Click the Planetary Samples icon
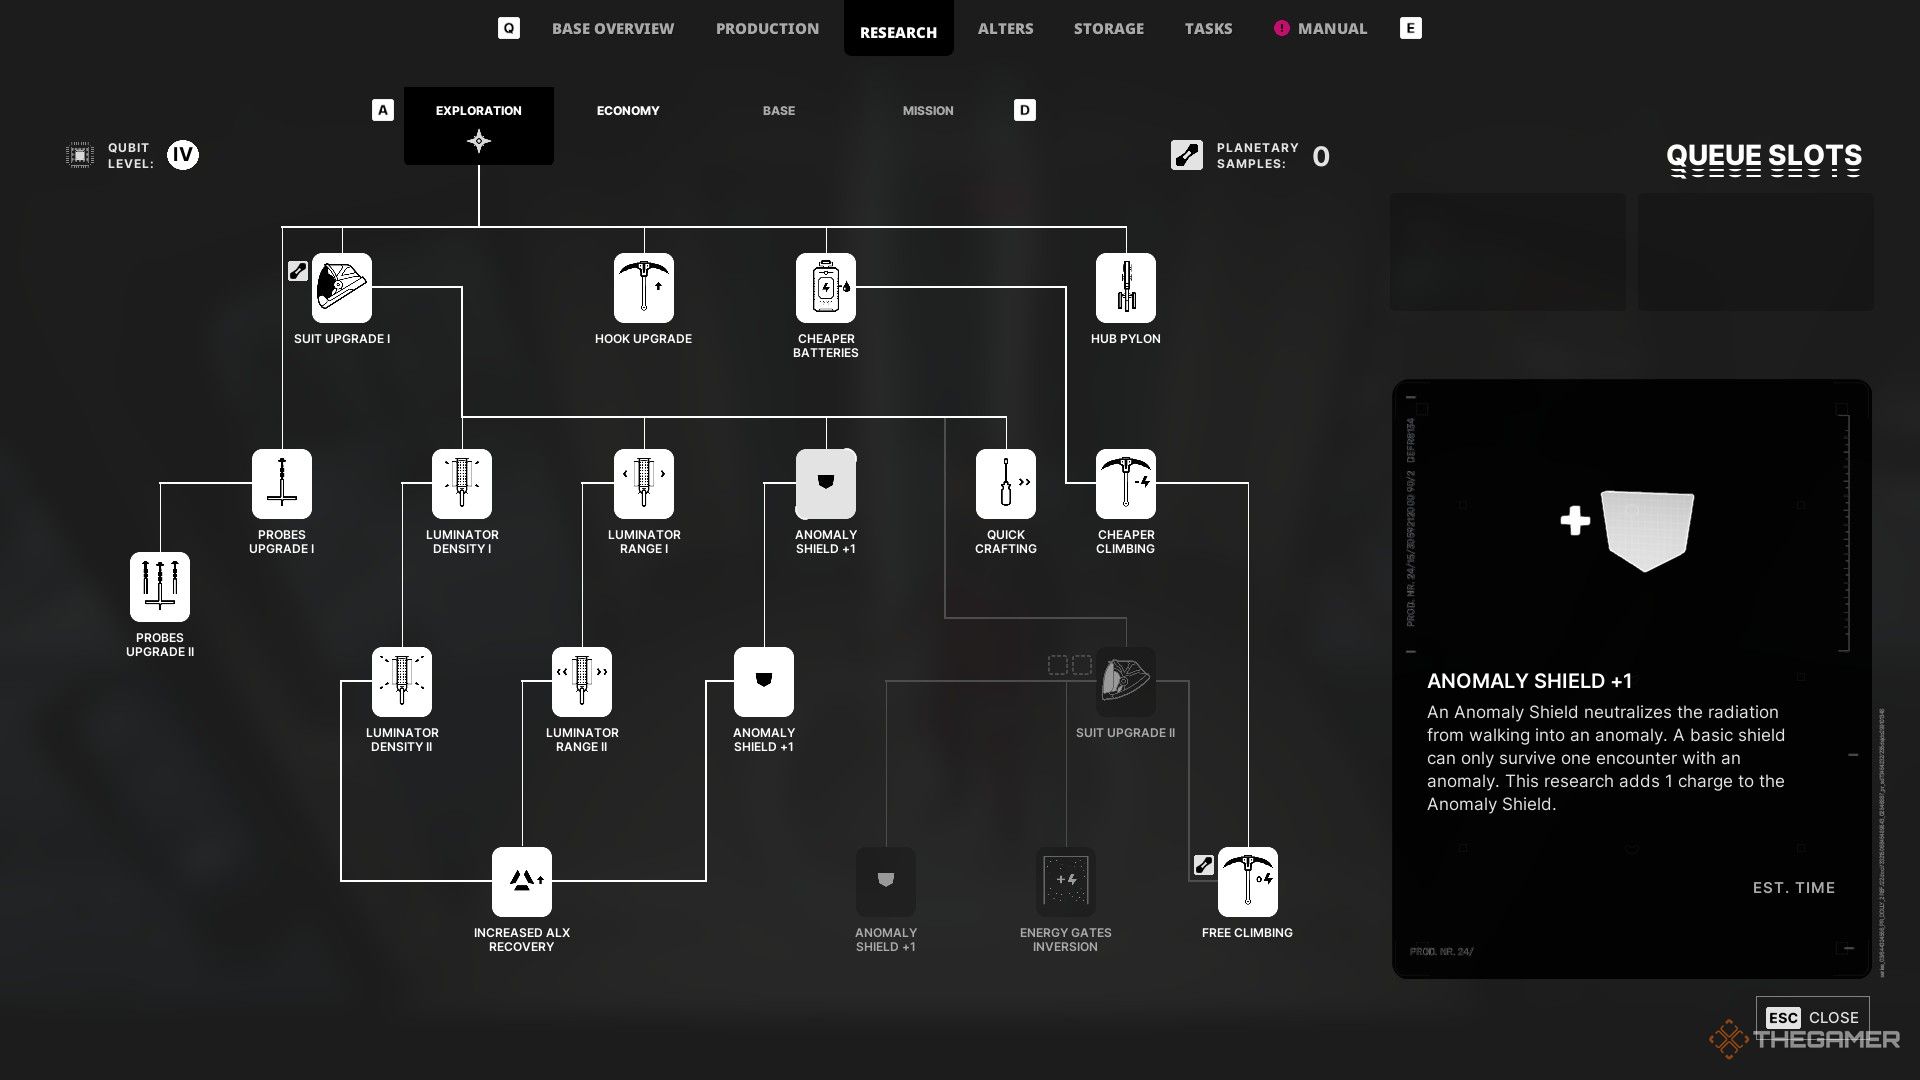1920x1080 pixels. pos(1187,155)
